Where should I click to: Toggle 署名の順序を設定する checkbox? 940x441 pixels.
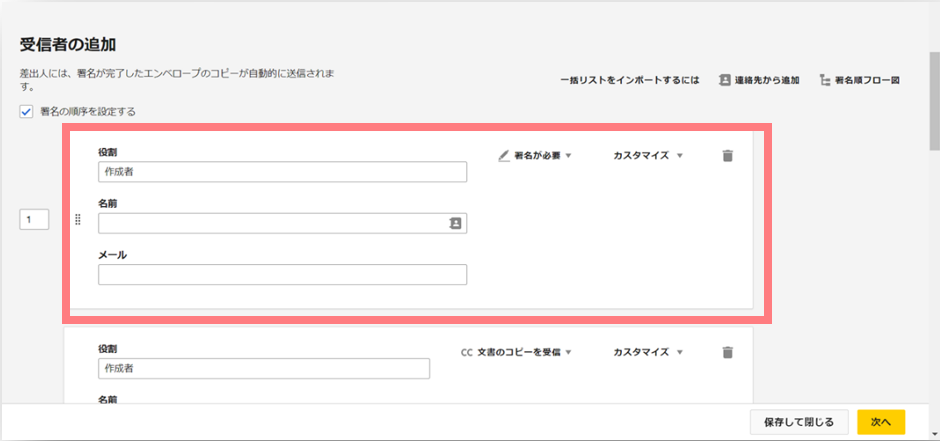pos(26,111)
